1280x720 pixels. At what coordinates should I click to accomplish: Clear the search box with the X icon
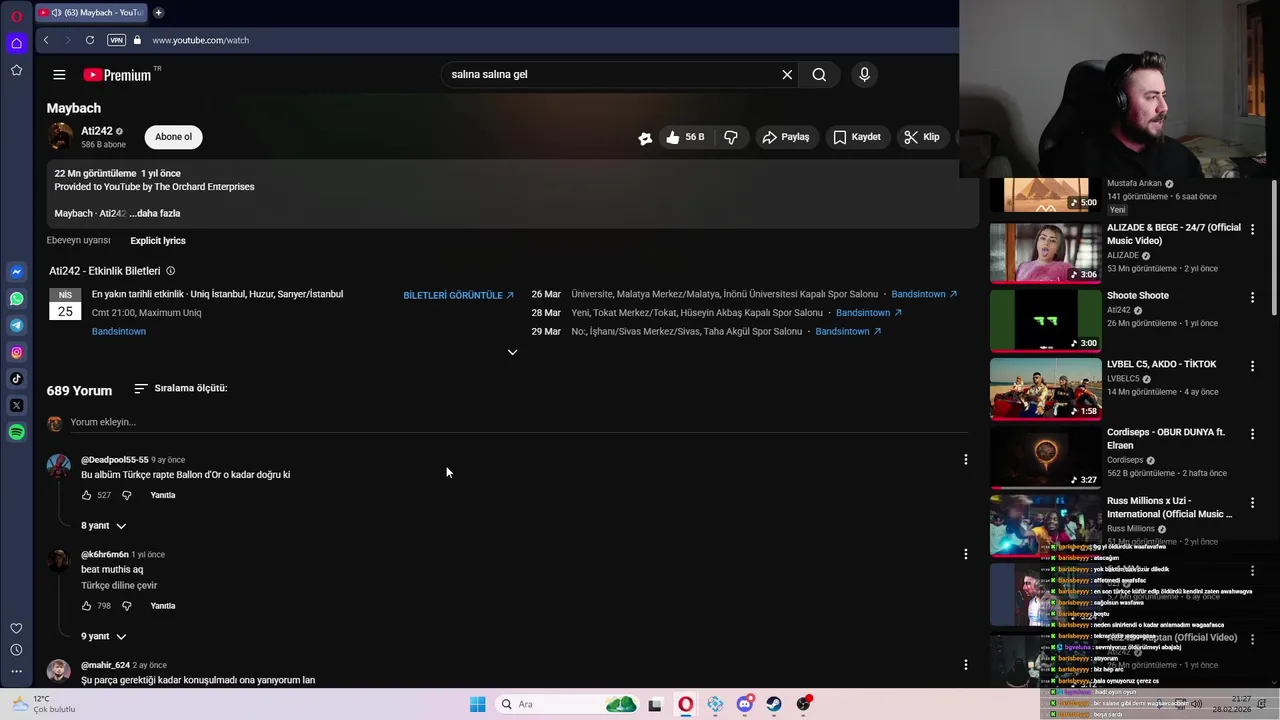(x=787, y=75)
